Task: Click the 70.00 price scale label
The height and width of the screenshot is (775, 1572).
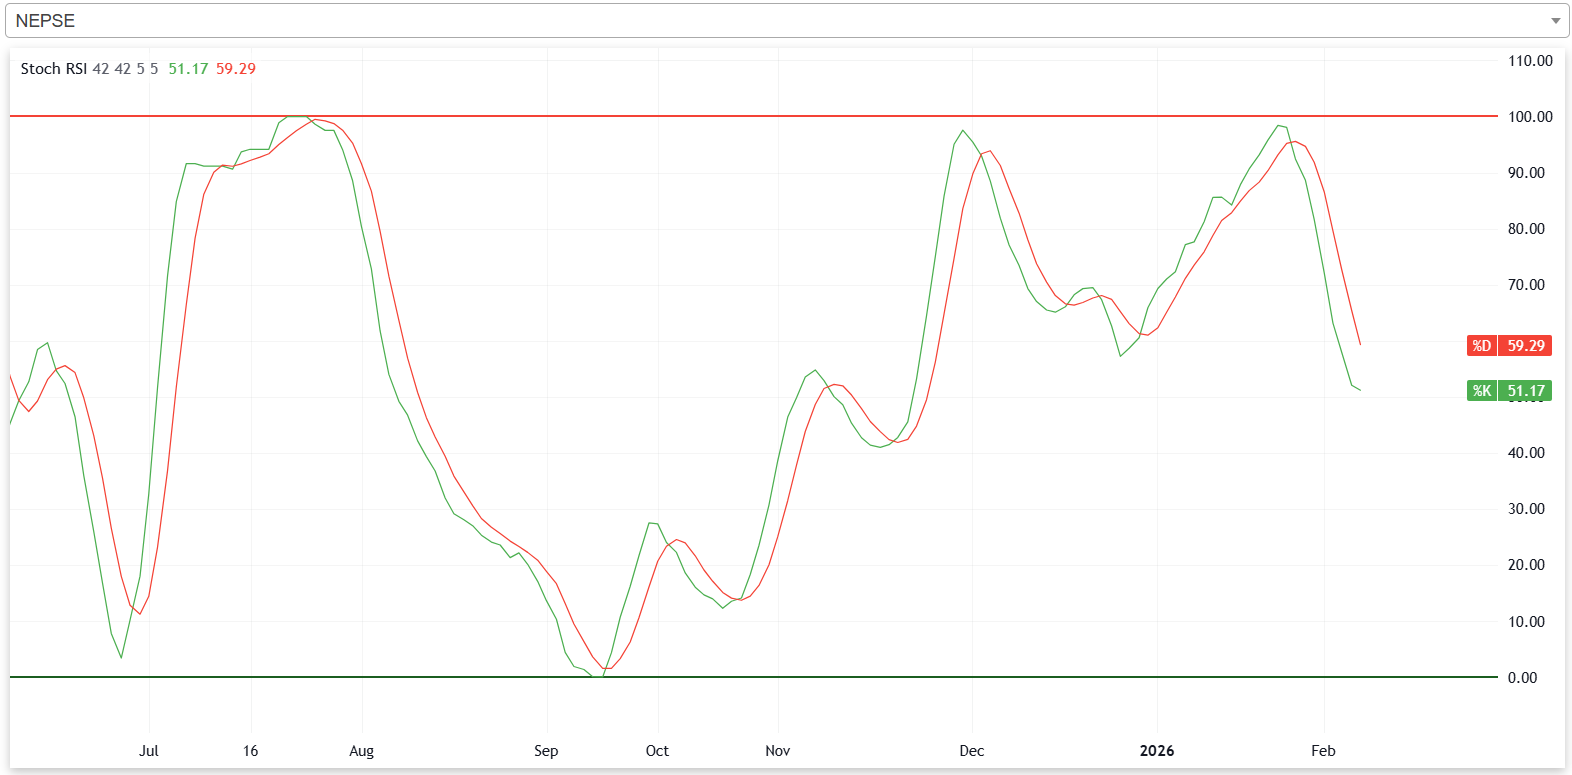Action: coord(1526,285)
